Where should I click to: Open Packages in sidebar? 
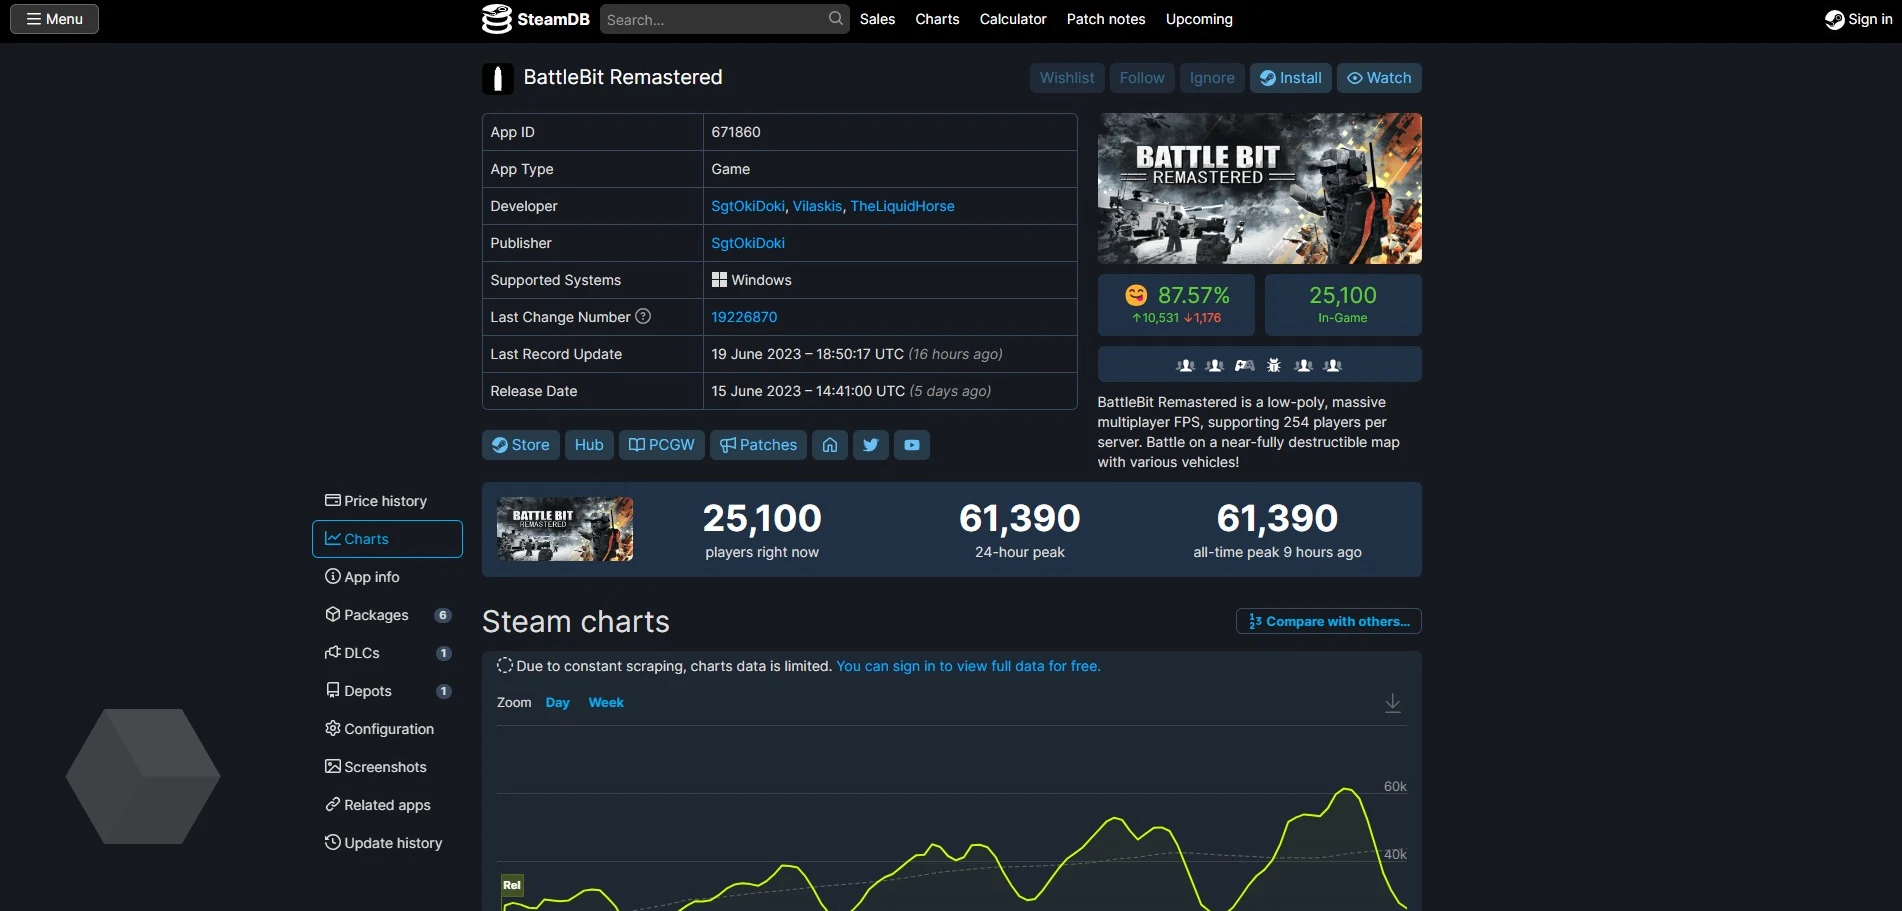pos(386,615)
